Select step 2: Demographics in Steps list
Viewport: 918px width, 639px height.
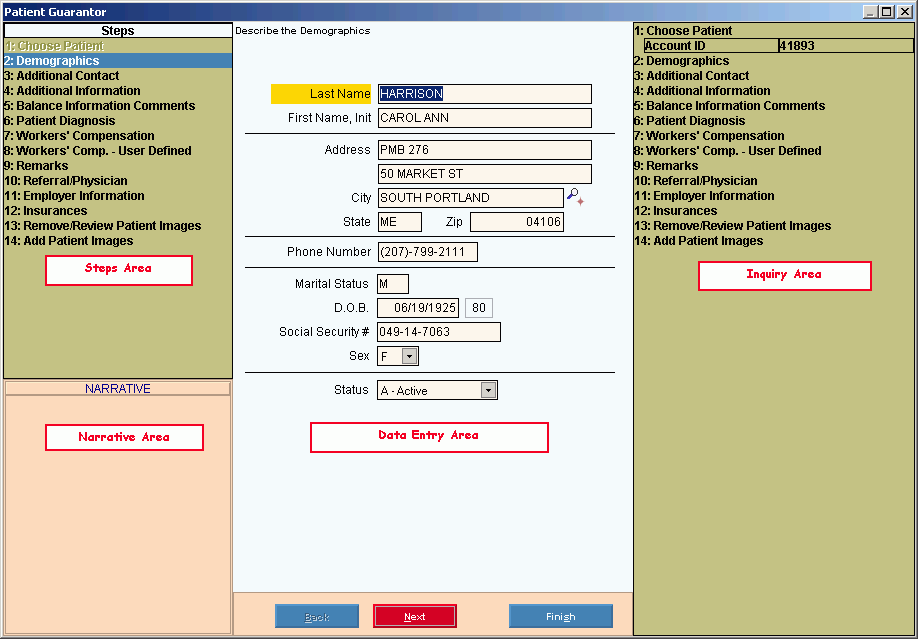(x=118, y=61)
